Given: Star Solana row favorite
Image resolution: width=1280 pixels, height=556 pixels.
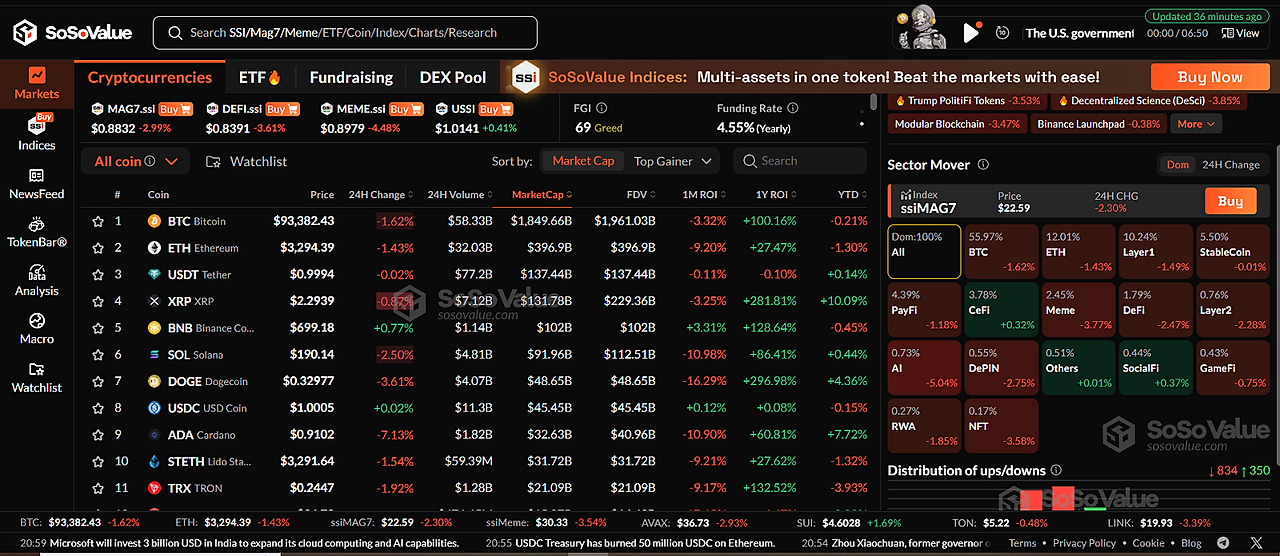Looking at the screenshot, I should (x=98, y=354).
